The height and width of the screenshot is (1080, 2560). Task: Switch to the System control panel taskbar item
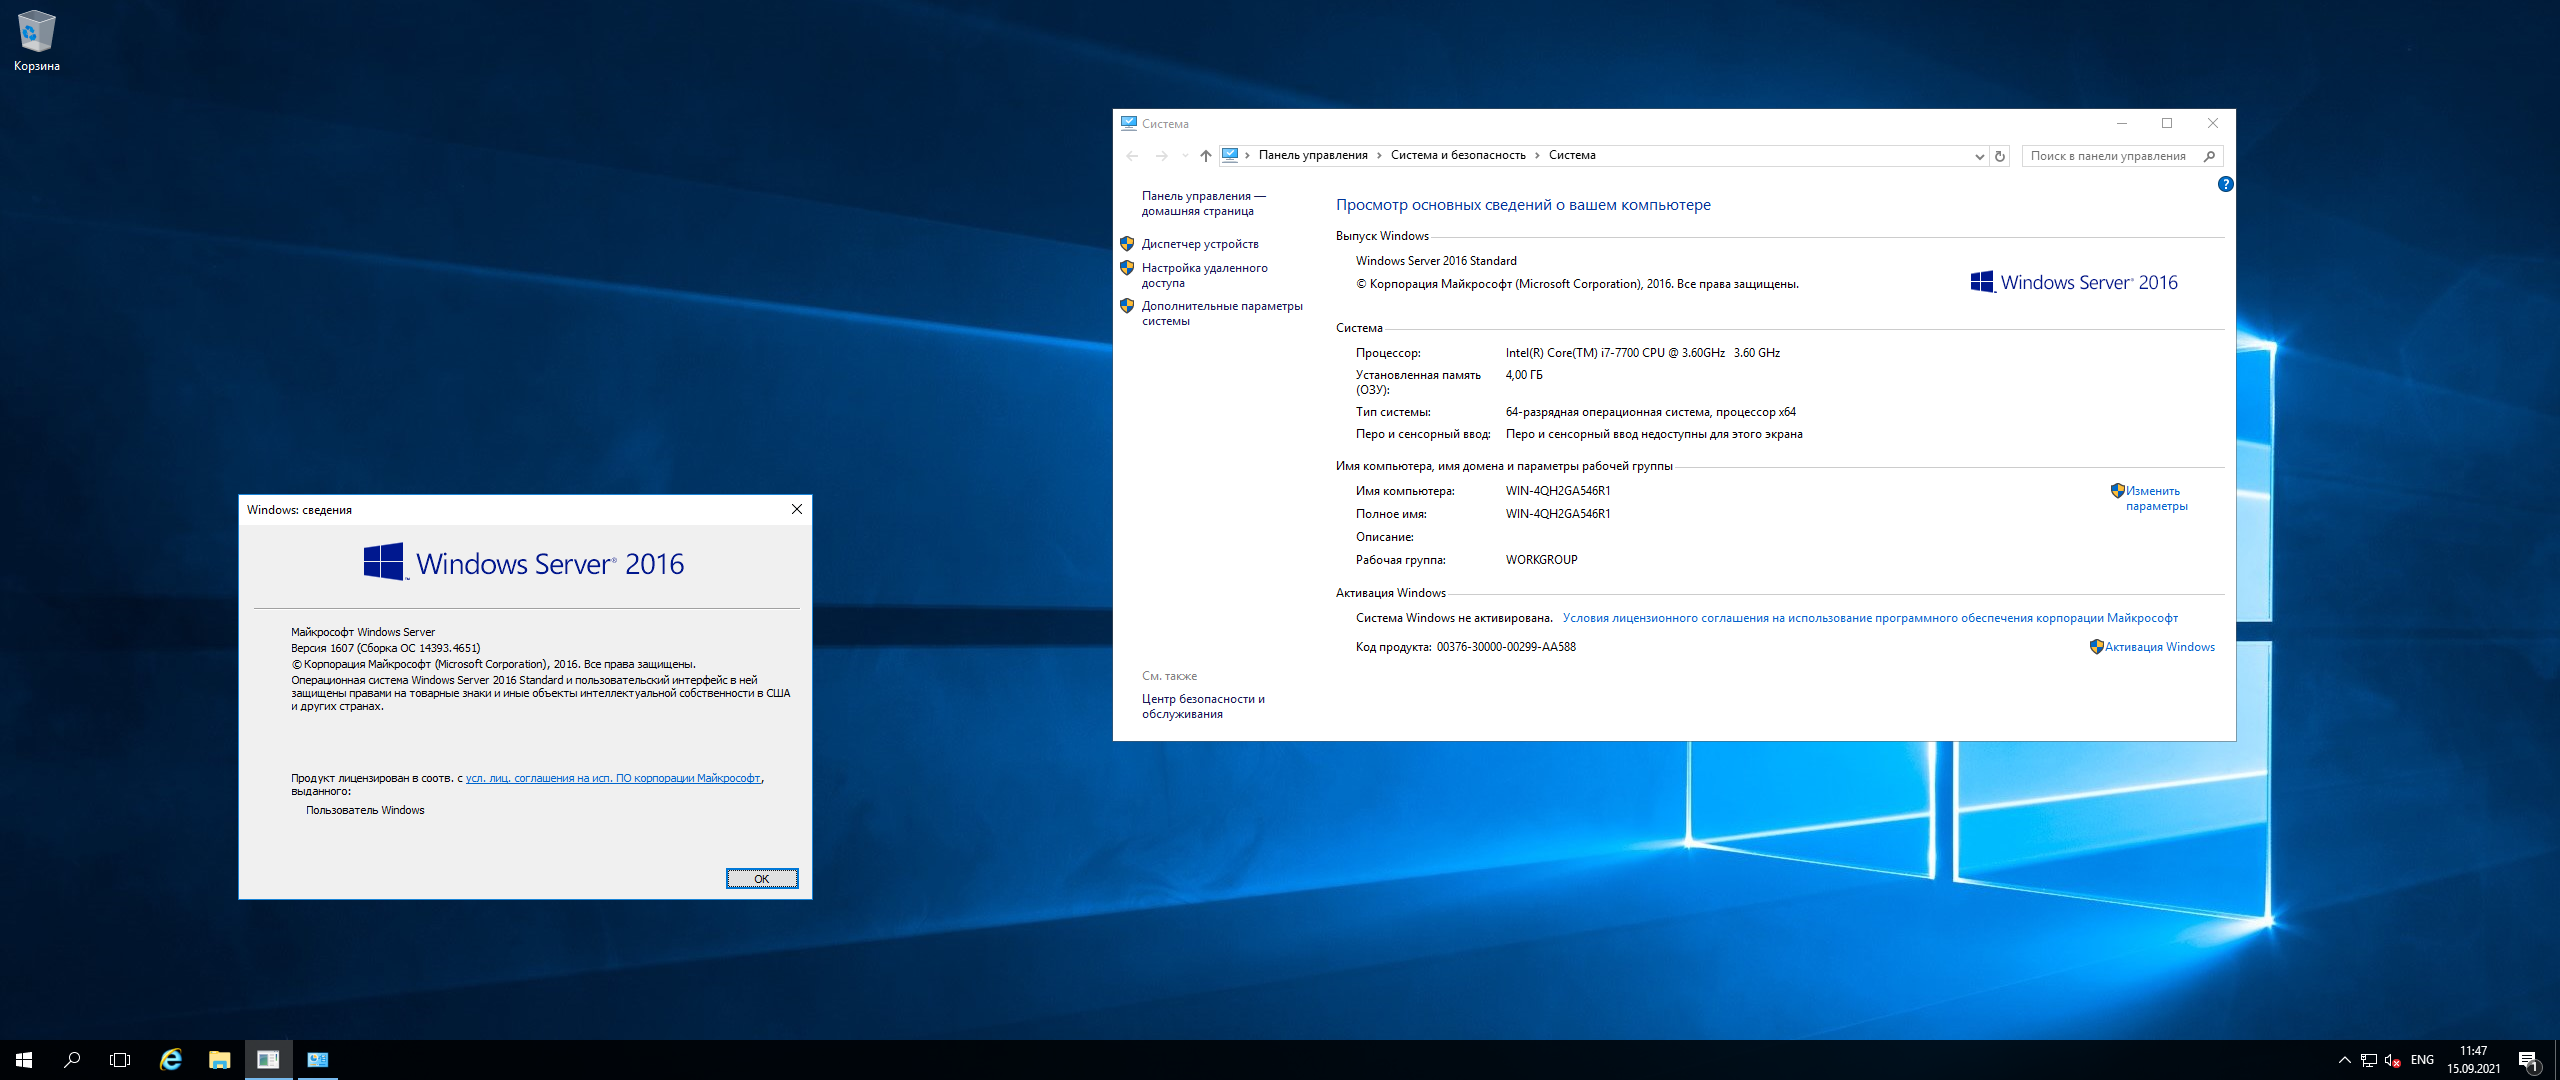(x=317, y=1060)
